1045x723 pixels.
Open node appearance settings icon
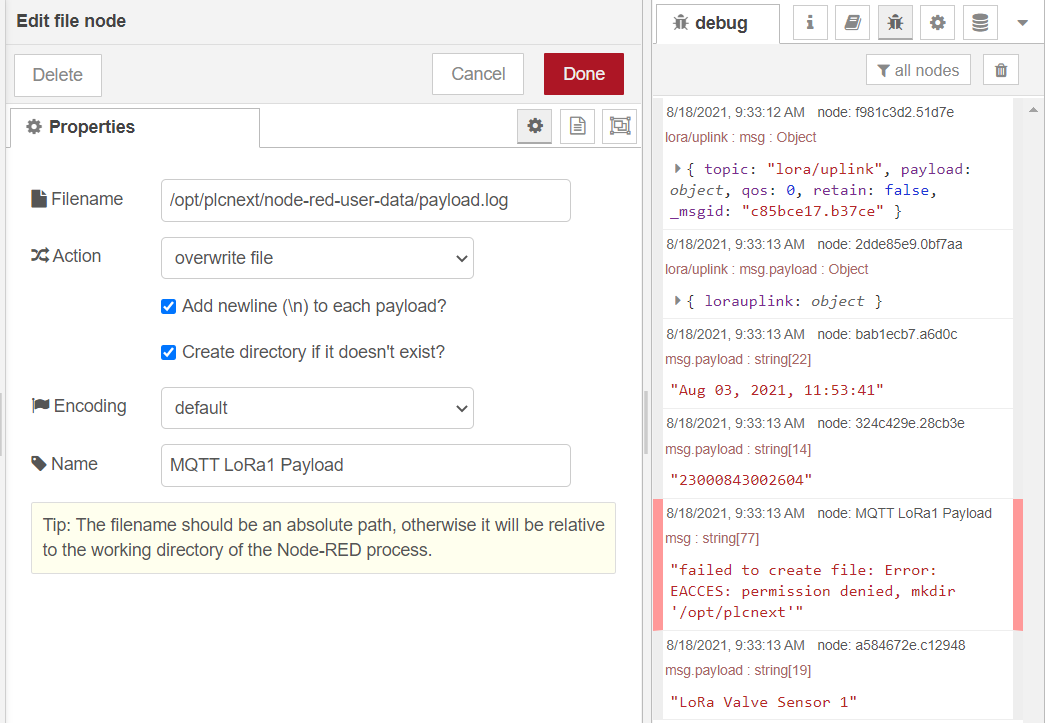click(x=619, y=126)
